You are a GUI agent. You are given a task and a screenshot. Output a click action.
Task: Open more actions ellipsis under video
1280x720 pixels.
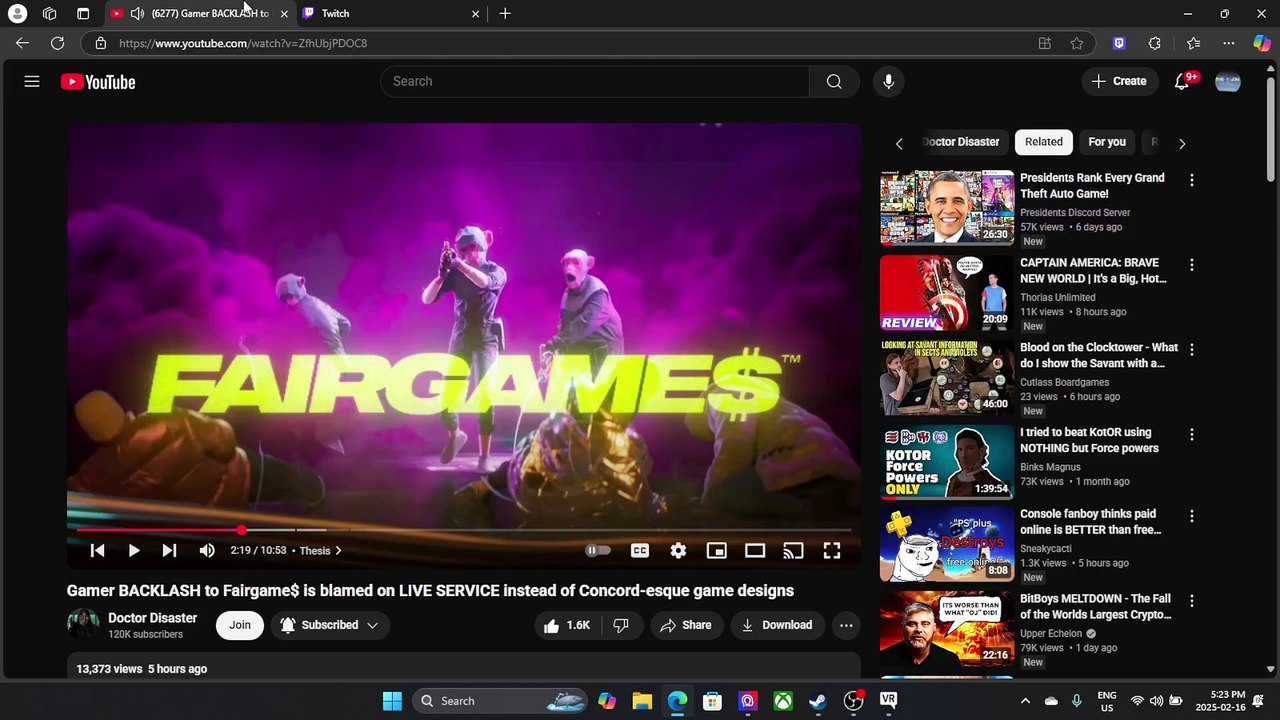(x=846, y=625)
